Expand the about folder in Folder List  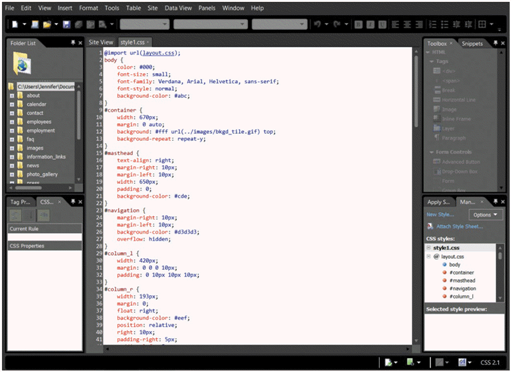point(12,96)
